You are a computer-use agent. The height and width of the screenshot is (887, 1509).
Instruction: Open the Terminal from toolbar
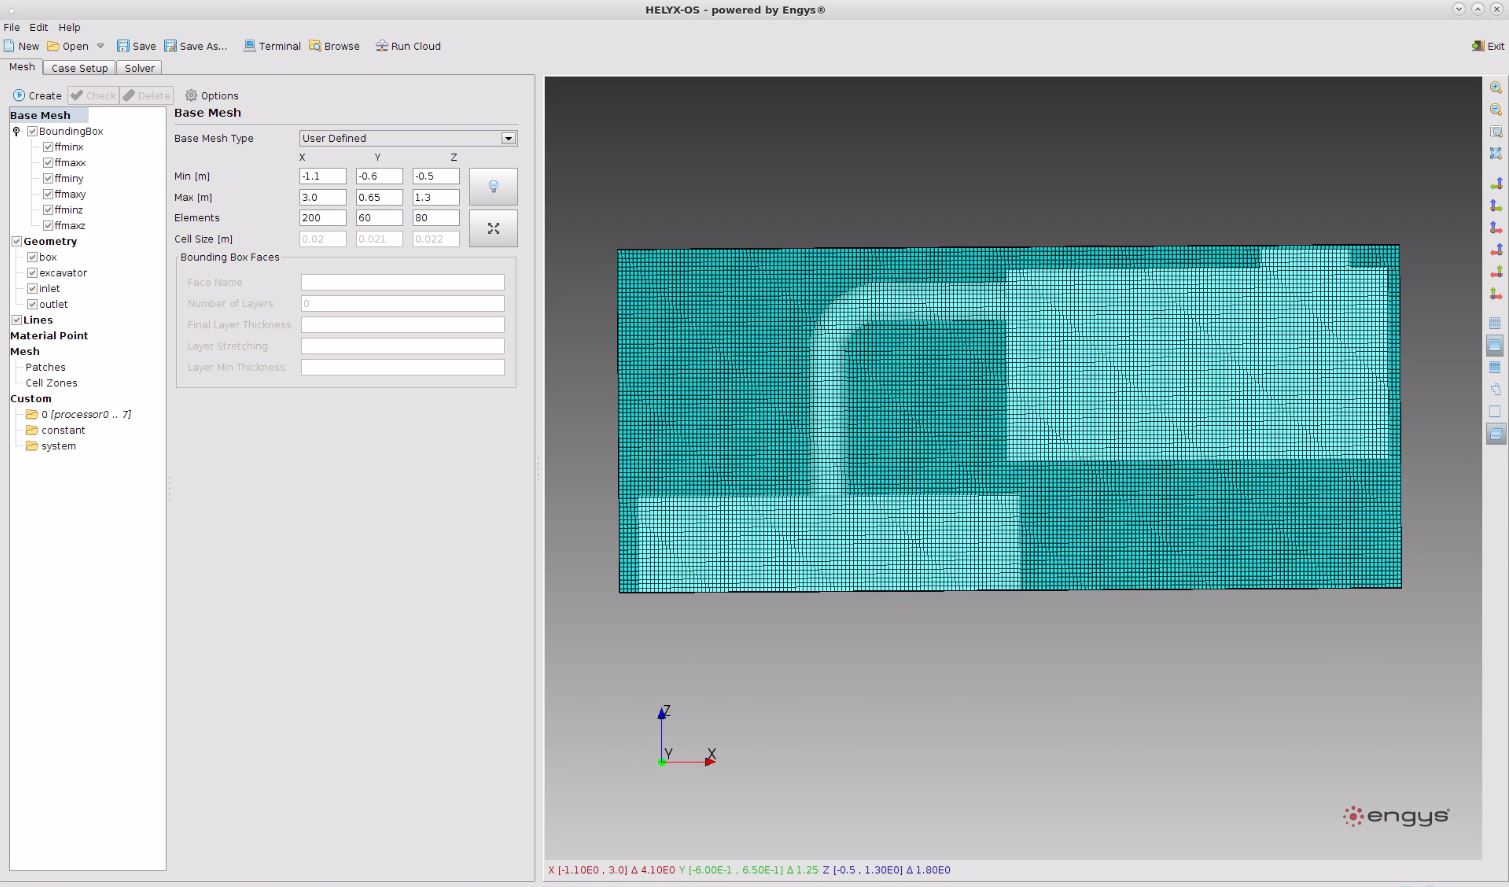coord(272,46)
